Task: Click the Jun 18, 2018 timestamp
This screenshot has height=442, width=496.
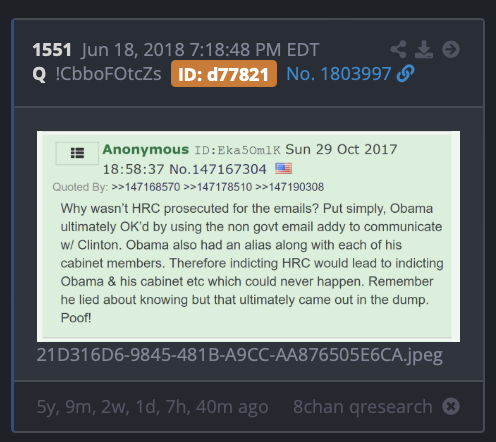Action: 200,50
